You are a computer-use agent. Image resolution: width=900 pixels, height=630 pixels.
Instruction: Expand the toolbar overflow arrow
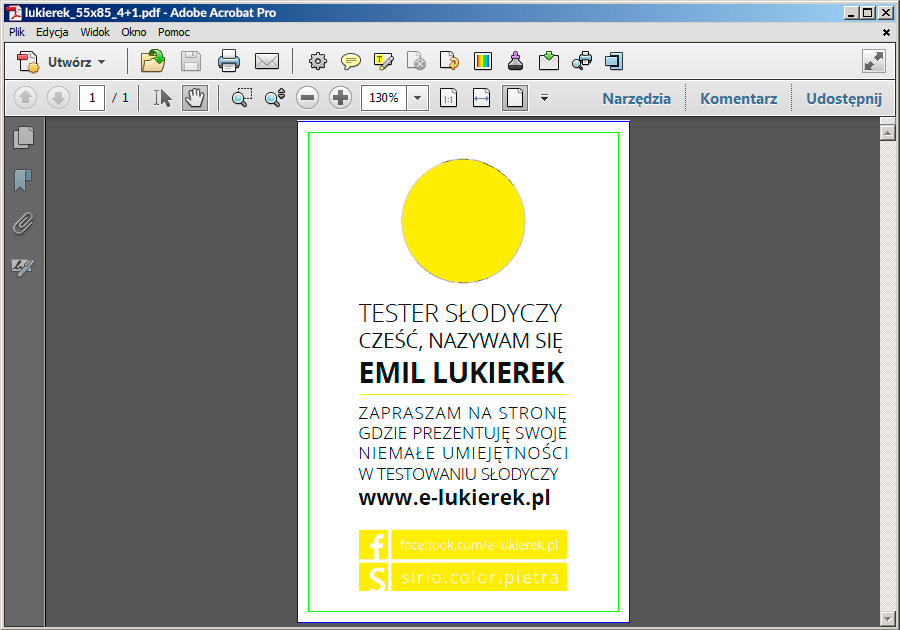(544, 98)
